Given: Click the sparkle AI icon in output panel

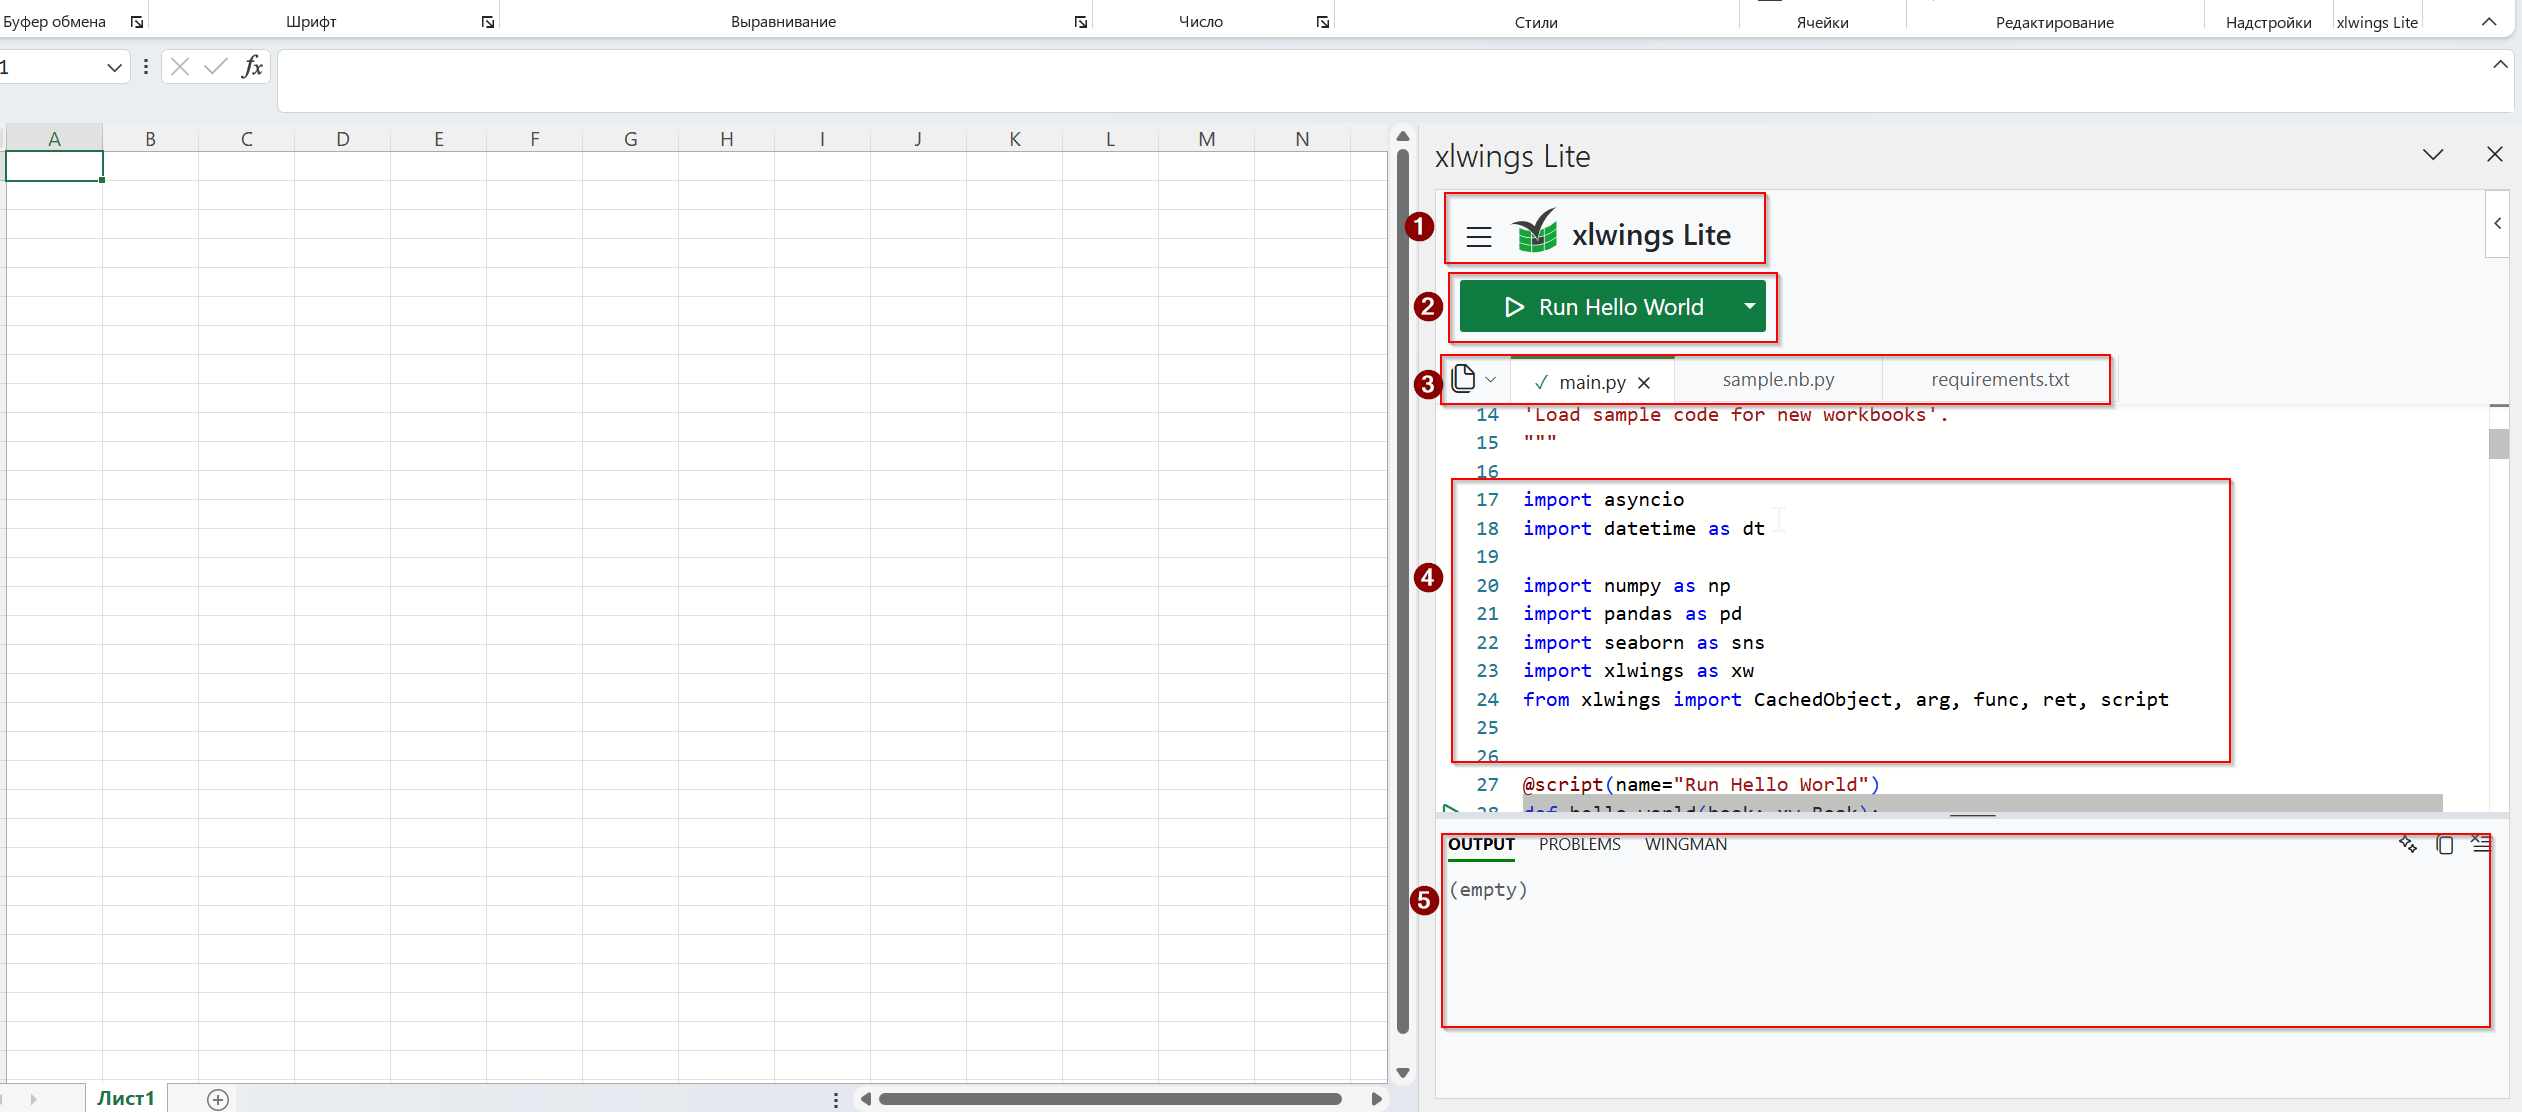Looking at the screenshot, I should tap(2408, 845).
